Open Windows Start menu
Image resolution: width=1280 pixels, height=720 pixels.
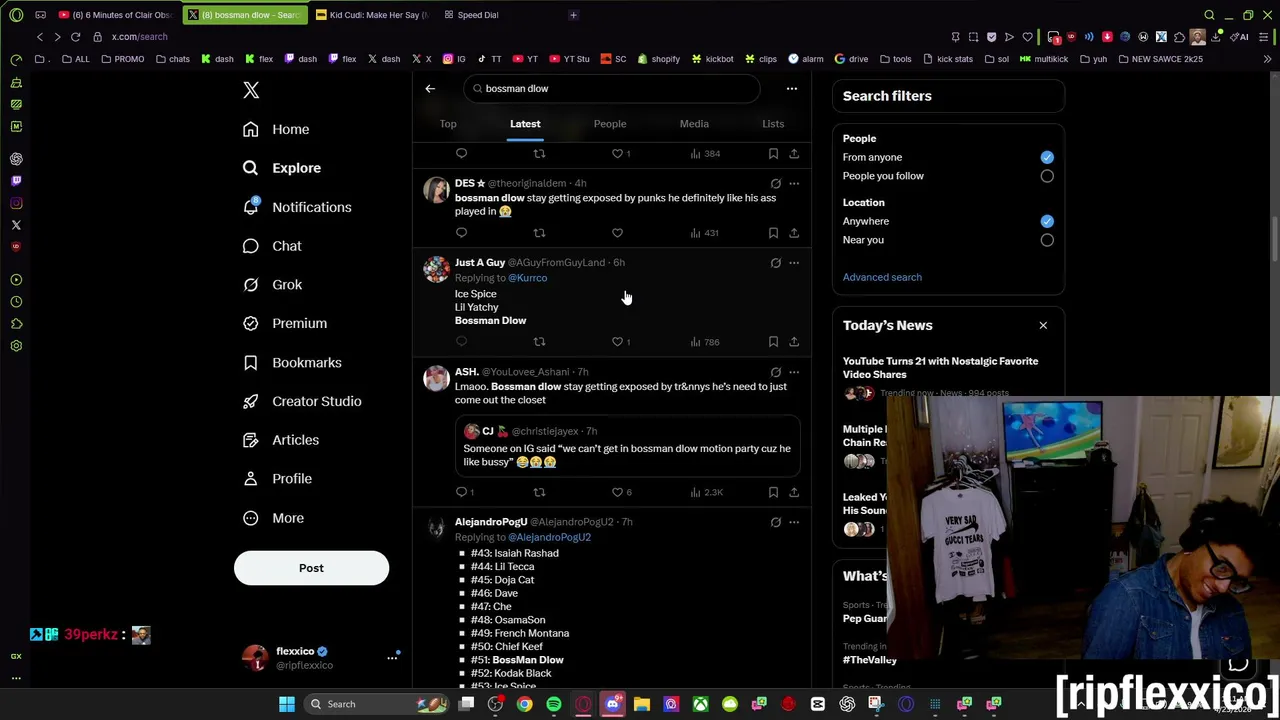pos(287,704)
